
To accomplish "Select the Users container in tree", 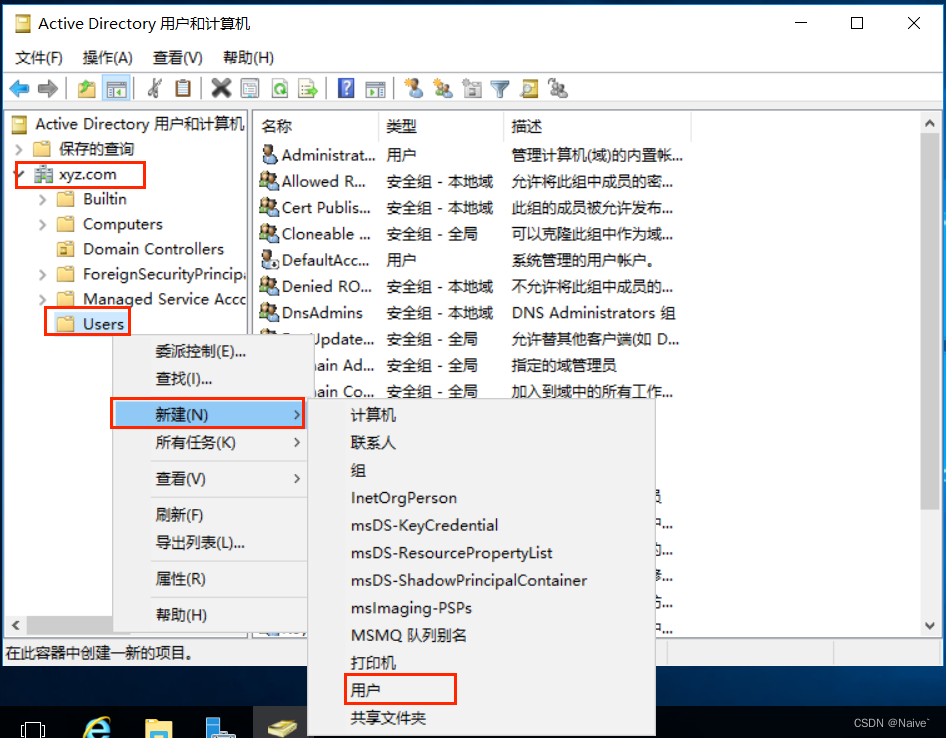I will pos(103,324).
